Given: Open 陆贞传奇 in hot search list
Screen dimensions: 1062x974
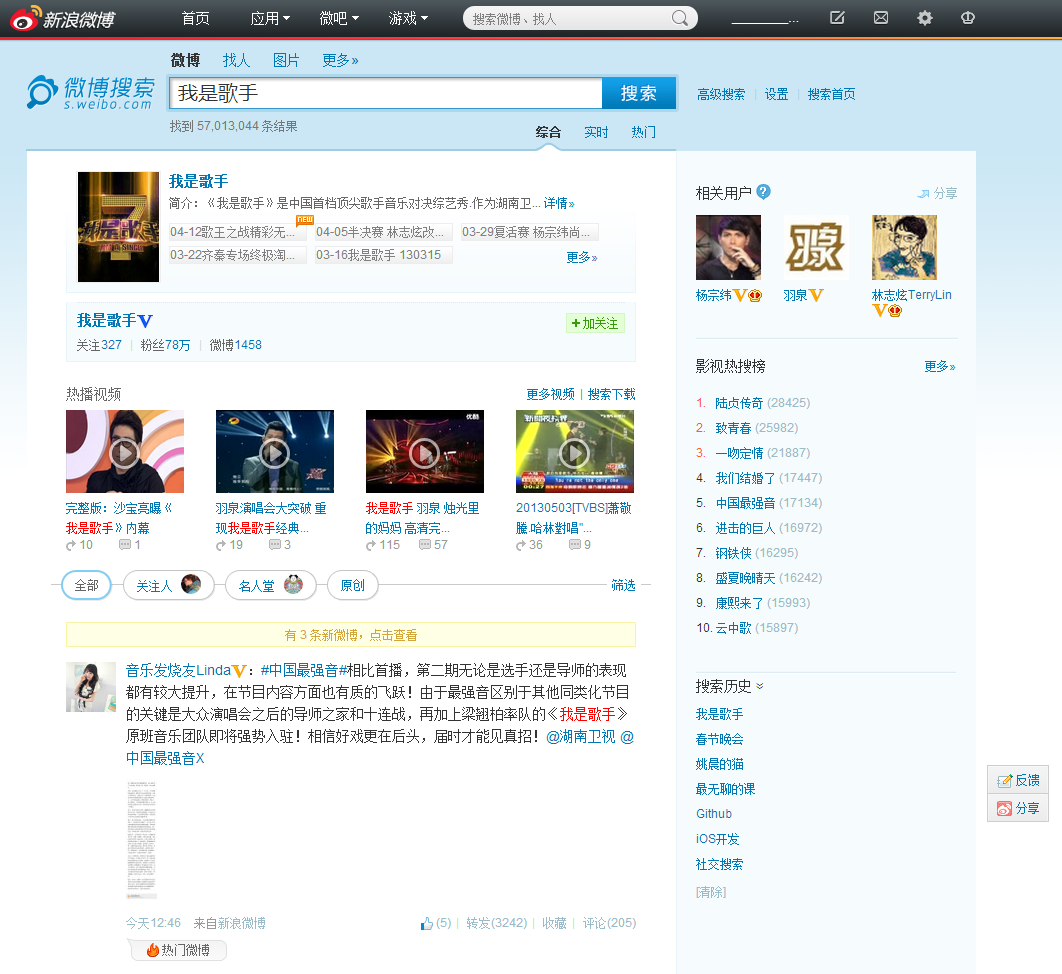Looking at the screenshot, I should click(x=738, y=403).
